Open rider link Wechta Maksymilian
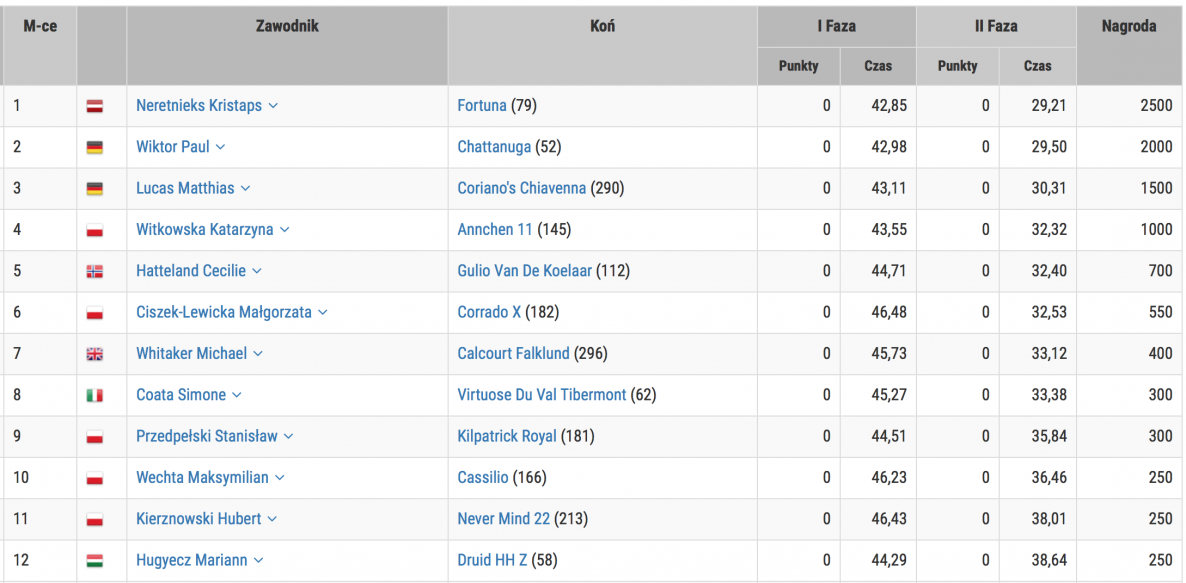 202,478
